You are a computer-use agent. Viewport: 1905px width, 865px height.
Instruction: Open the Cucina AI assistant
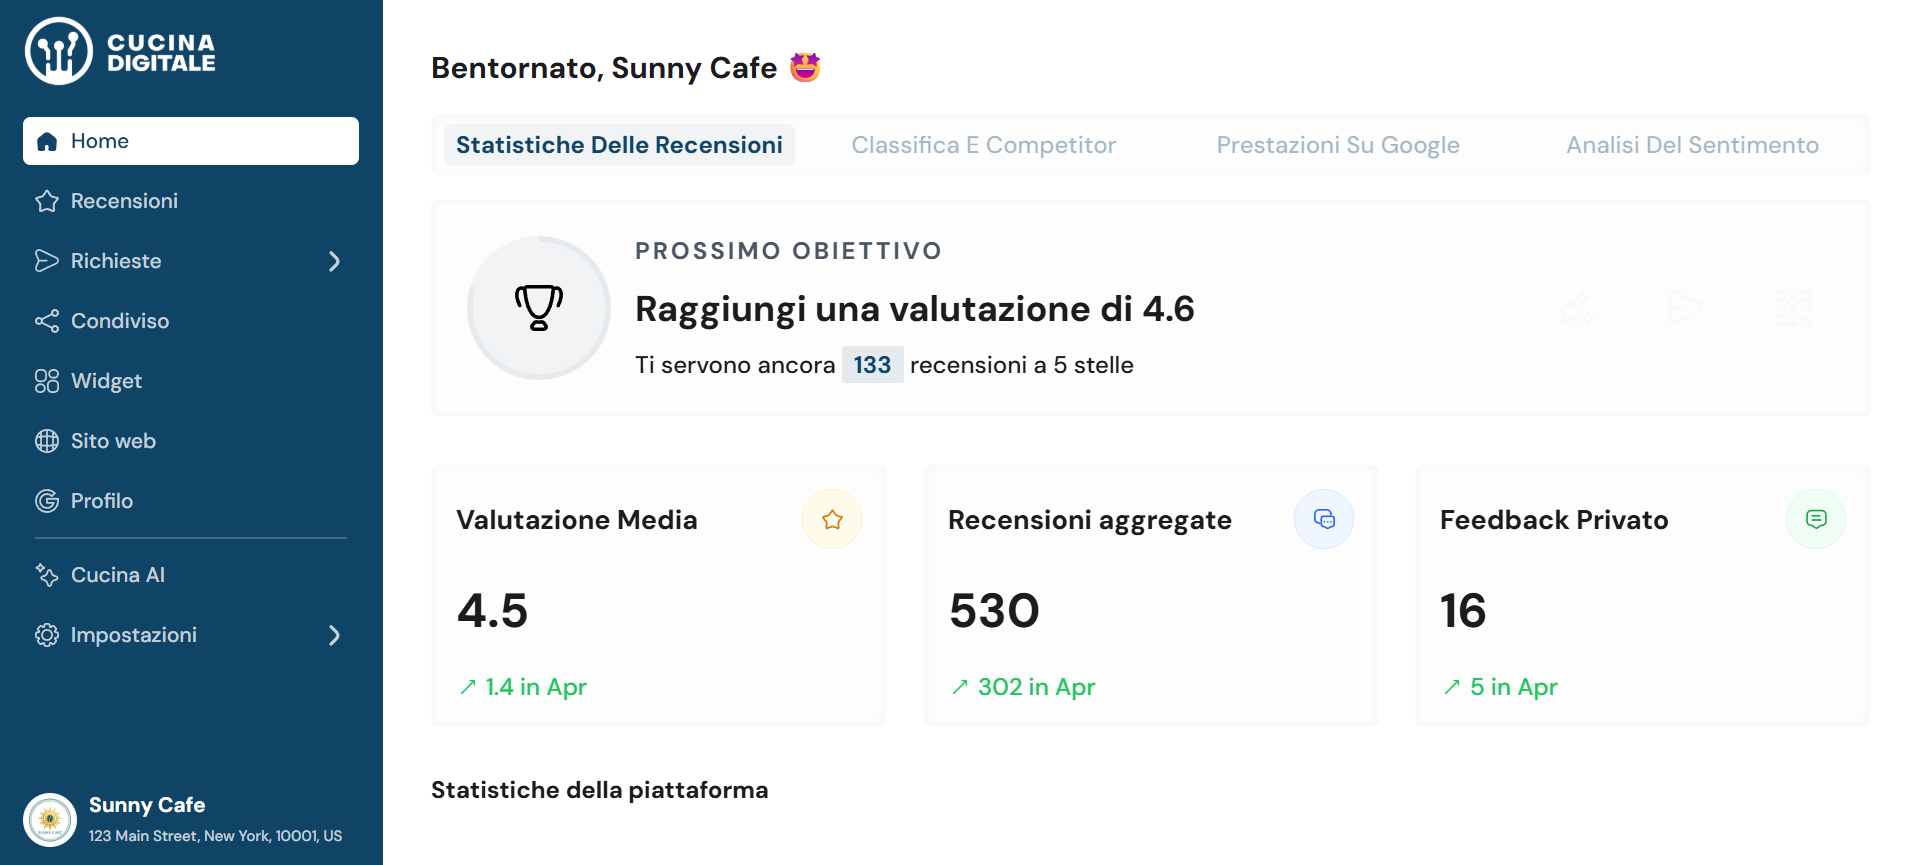[x=117, y=575]
